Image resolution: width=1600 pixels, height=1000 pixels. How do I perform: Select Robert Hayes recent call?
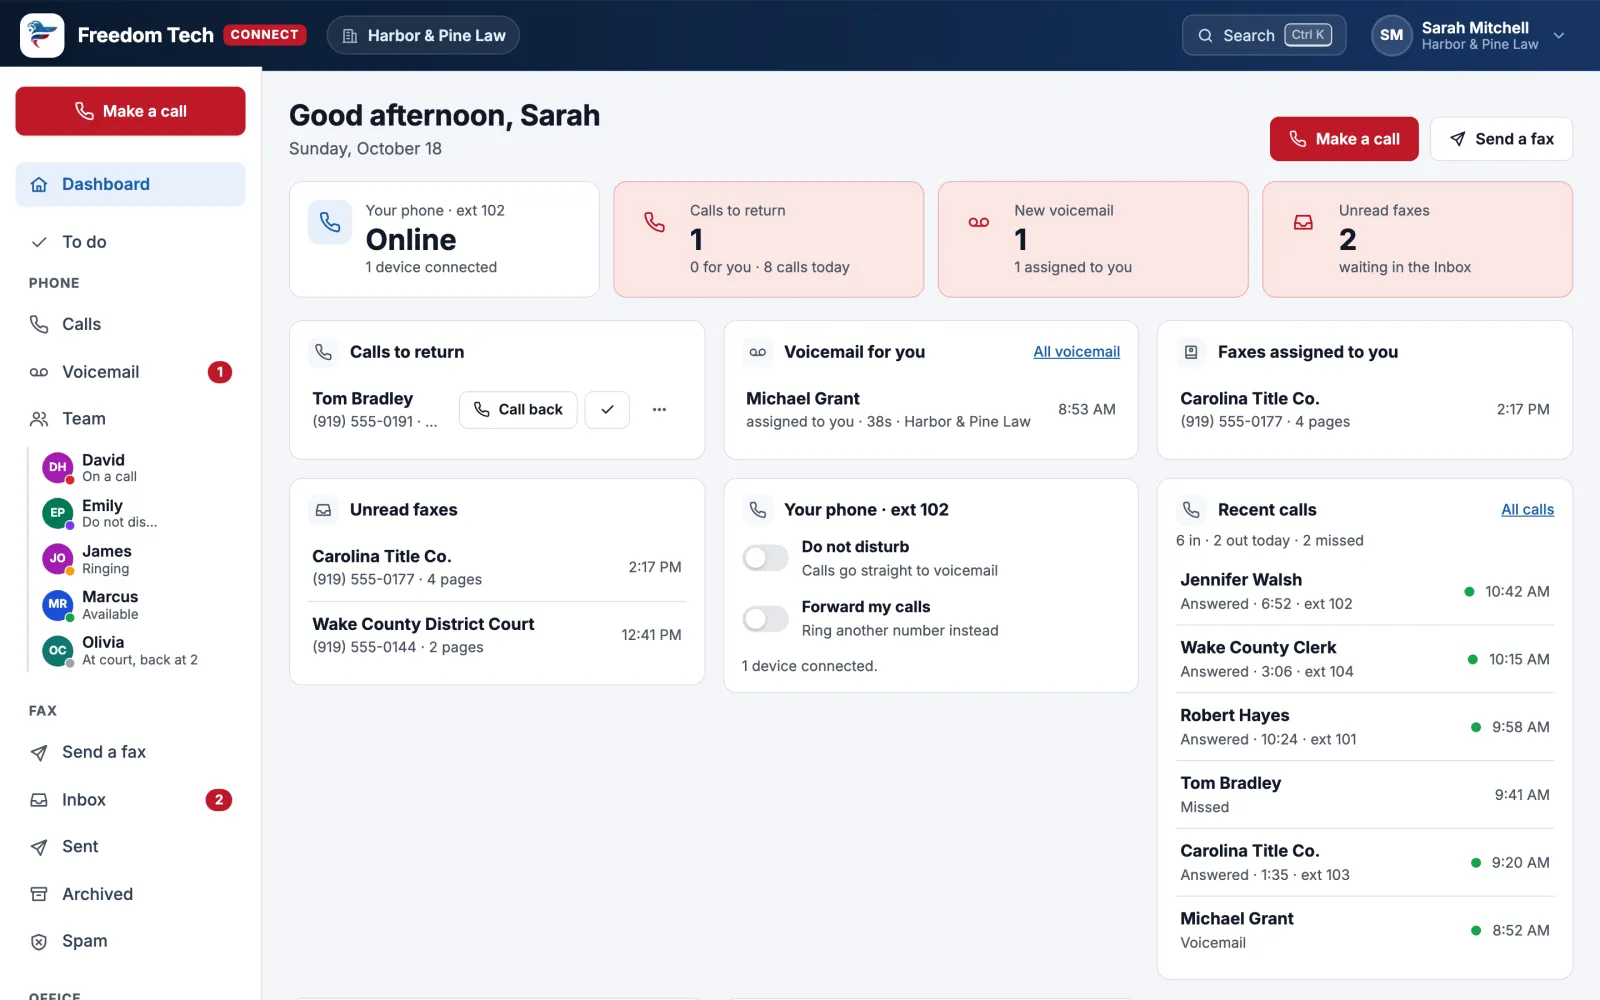click(1365, 727)
